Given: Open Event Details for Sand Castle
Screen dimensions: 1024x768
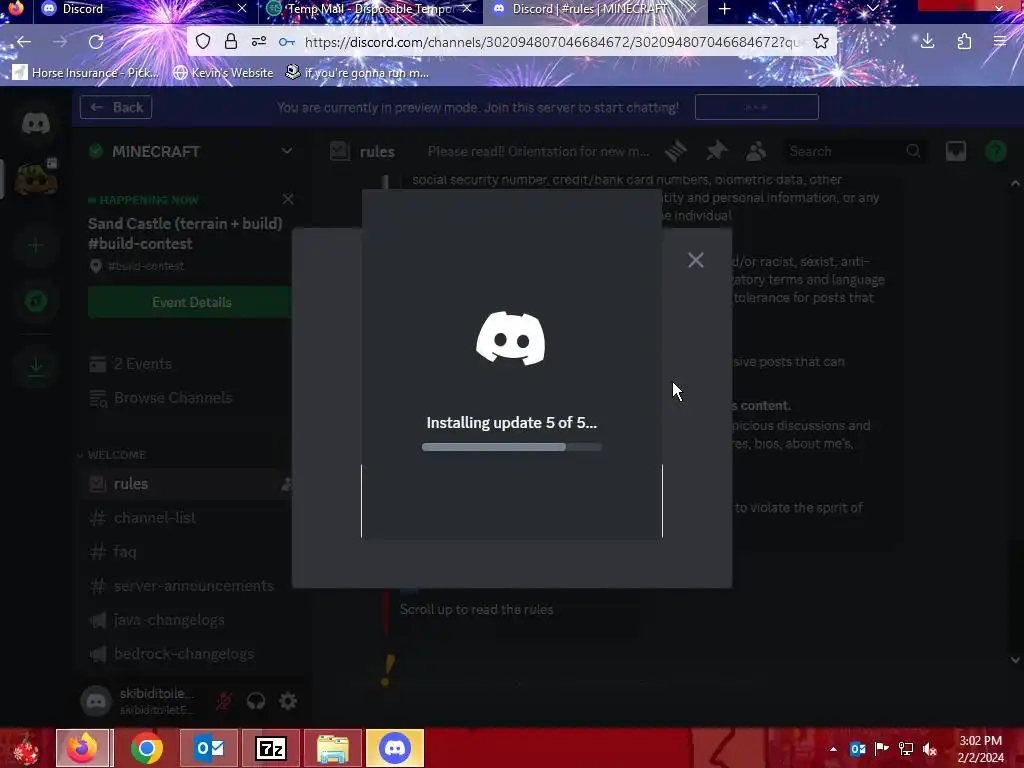Looking at the screenshot, I should [191, 302].
